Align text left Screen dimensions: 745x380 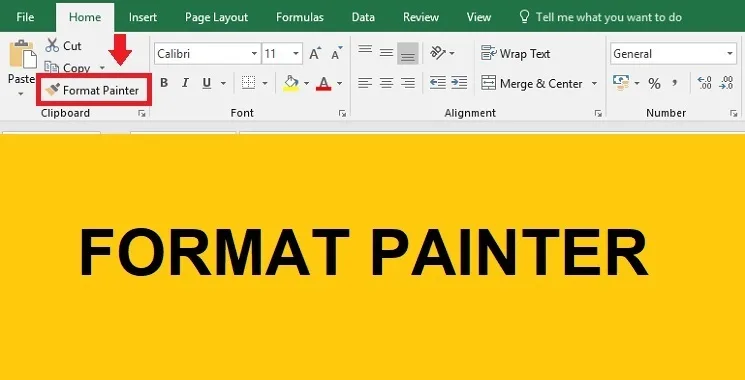[x=365, y=84]
